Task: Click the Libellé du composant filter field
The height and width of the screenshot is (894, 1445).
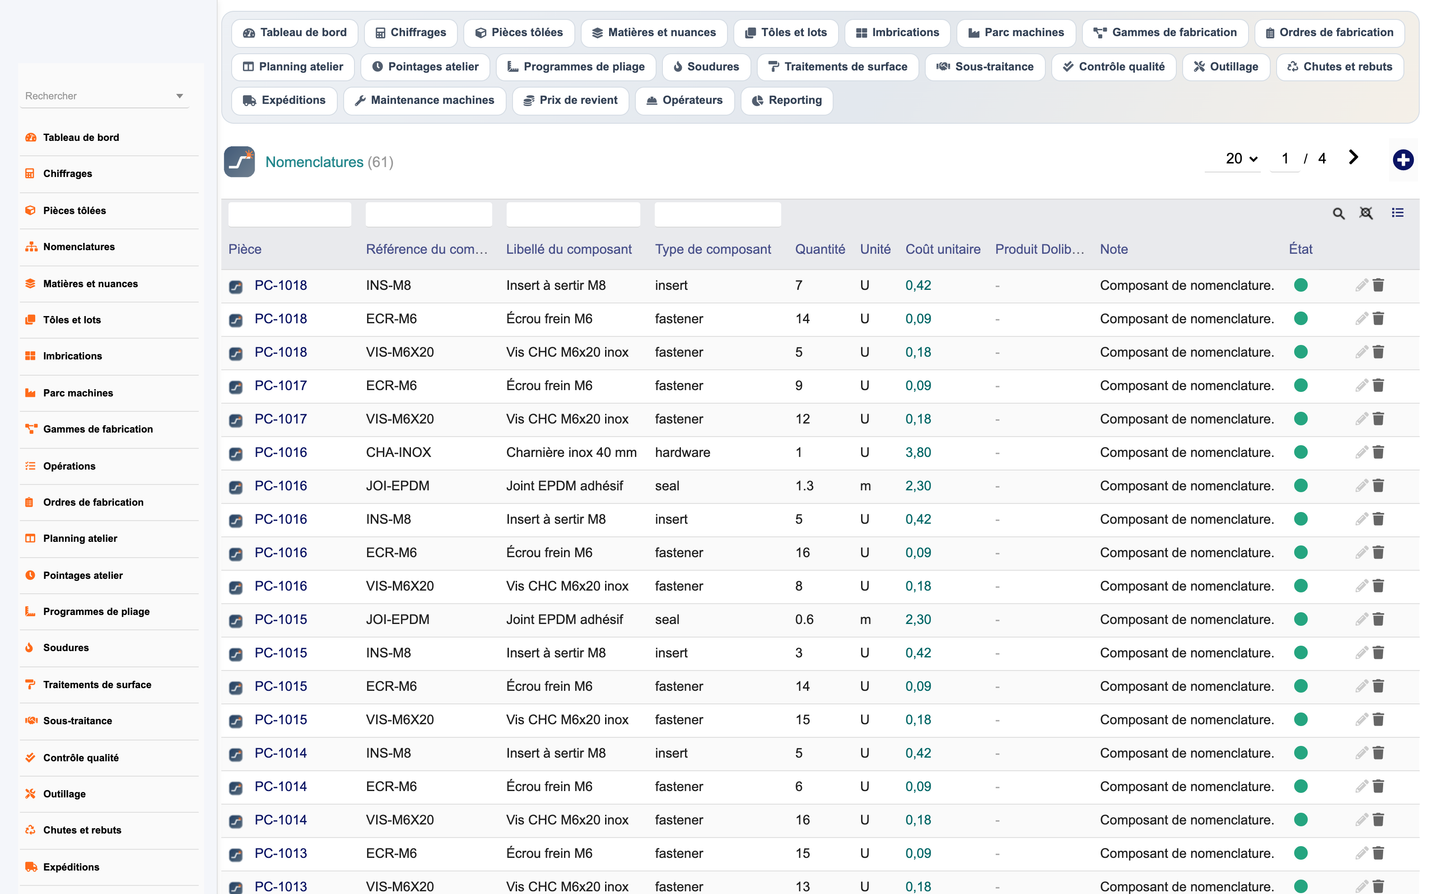Action: click(573, 214)
